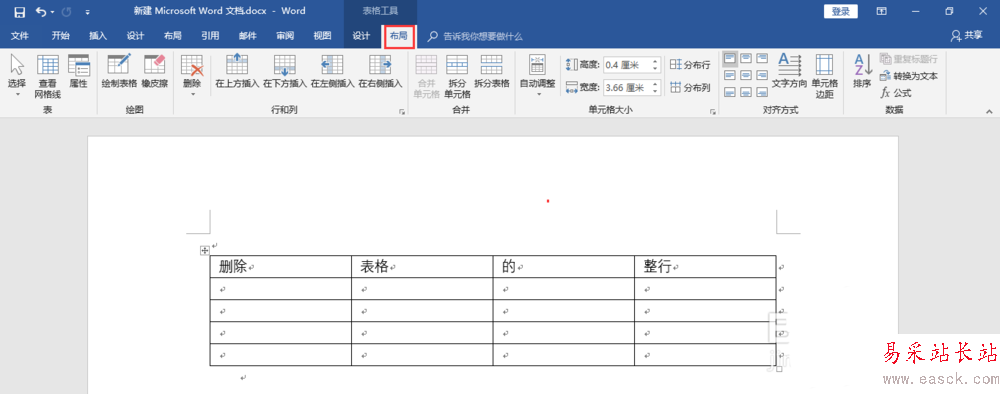The image size is (1000, 394).
Task: Select align center left cell alignment
Action: click(x=730, y=75)
